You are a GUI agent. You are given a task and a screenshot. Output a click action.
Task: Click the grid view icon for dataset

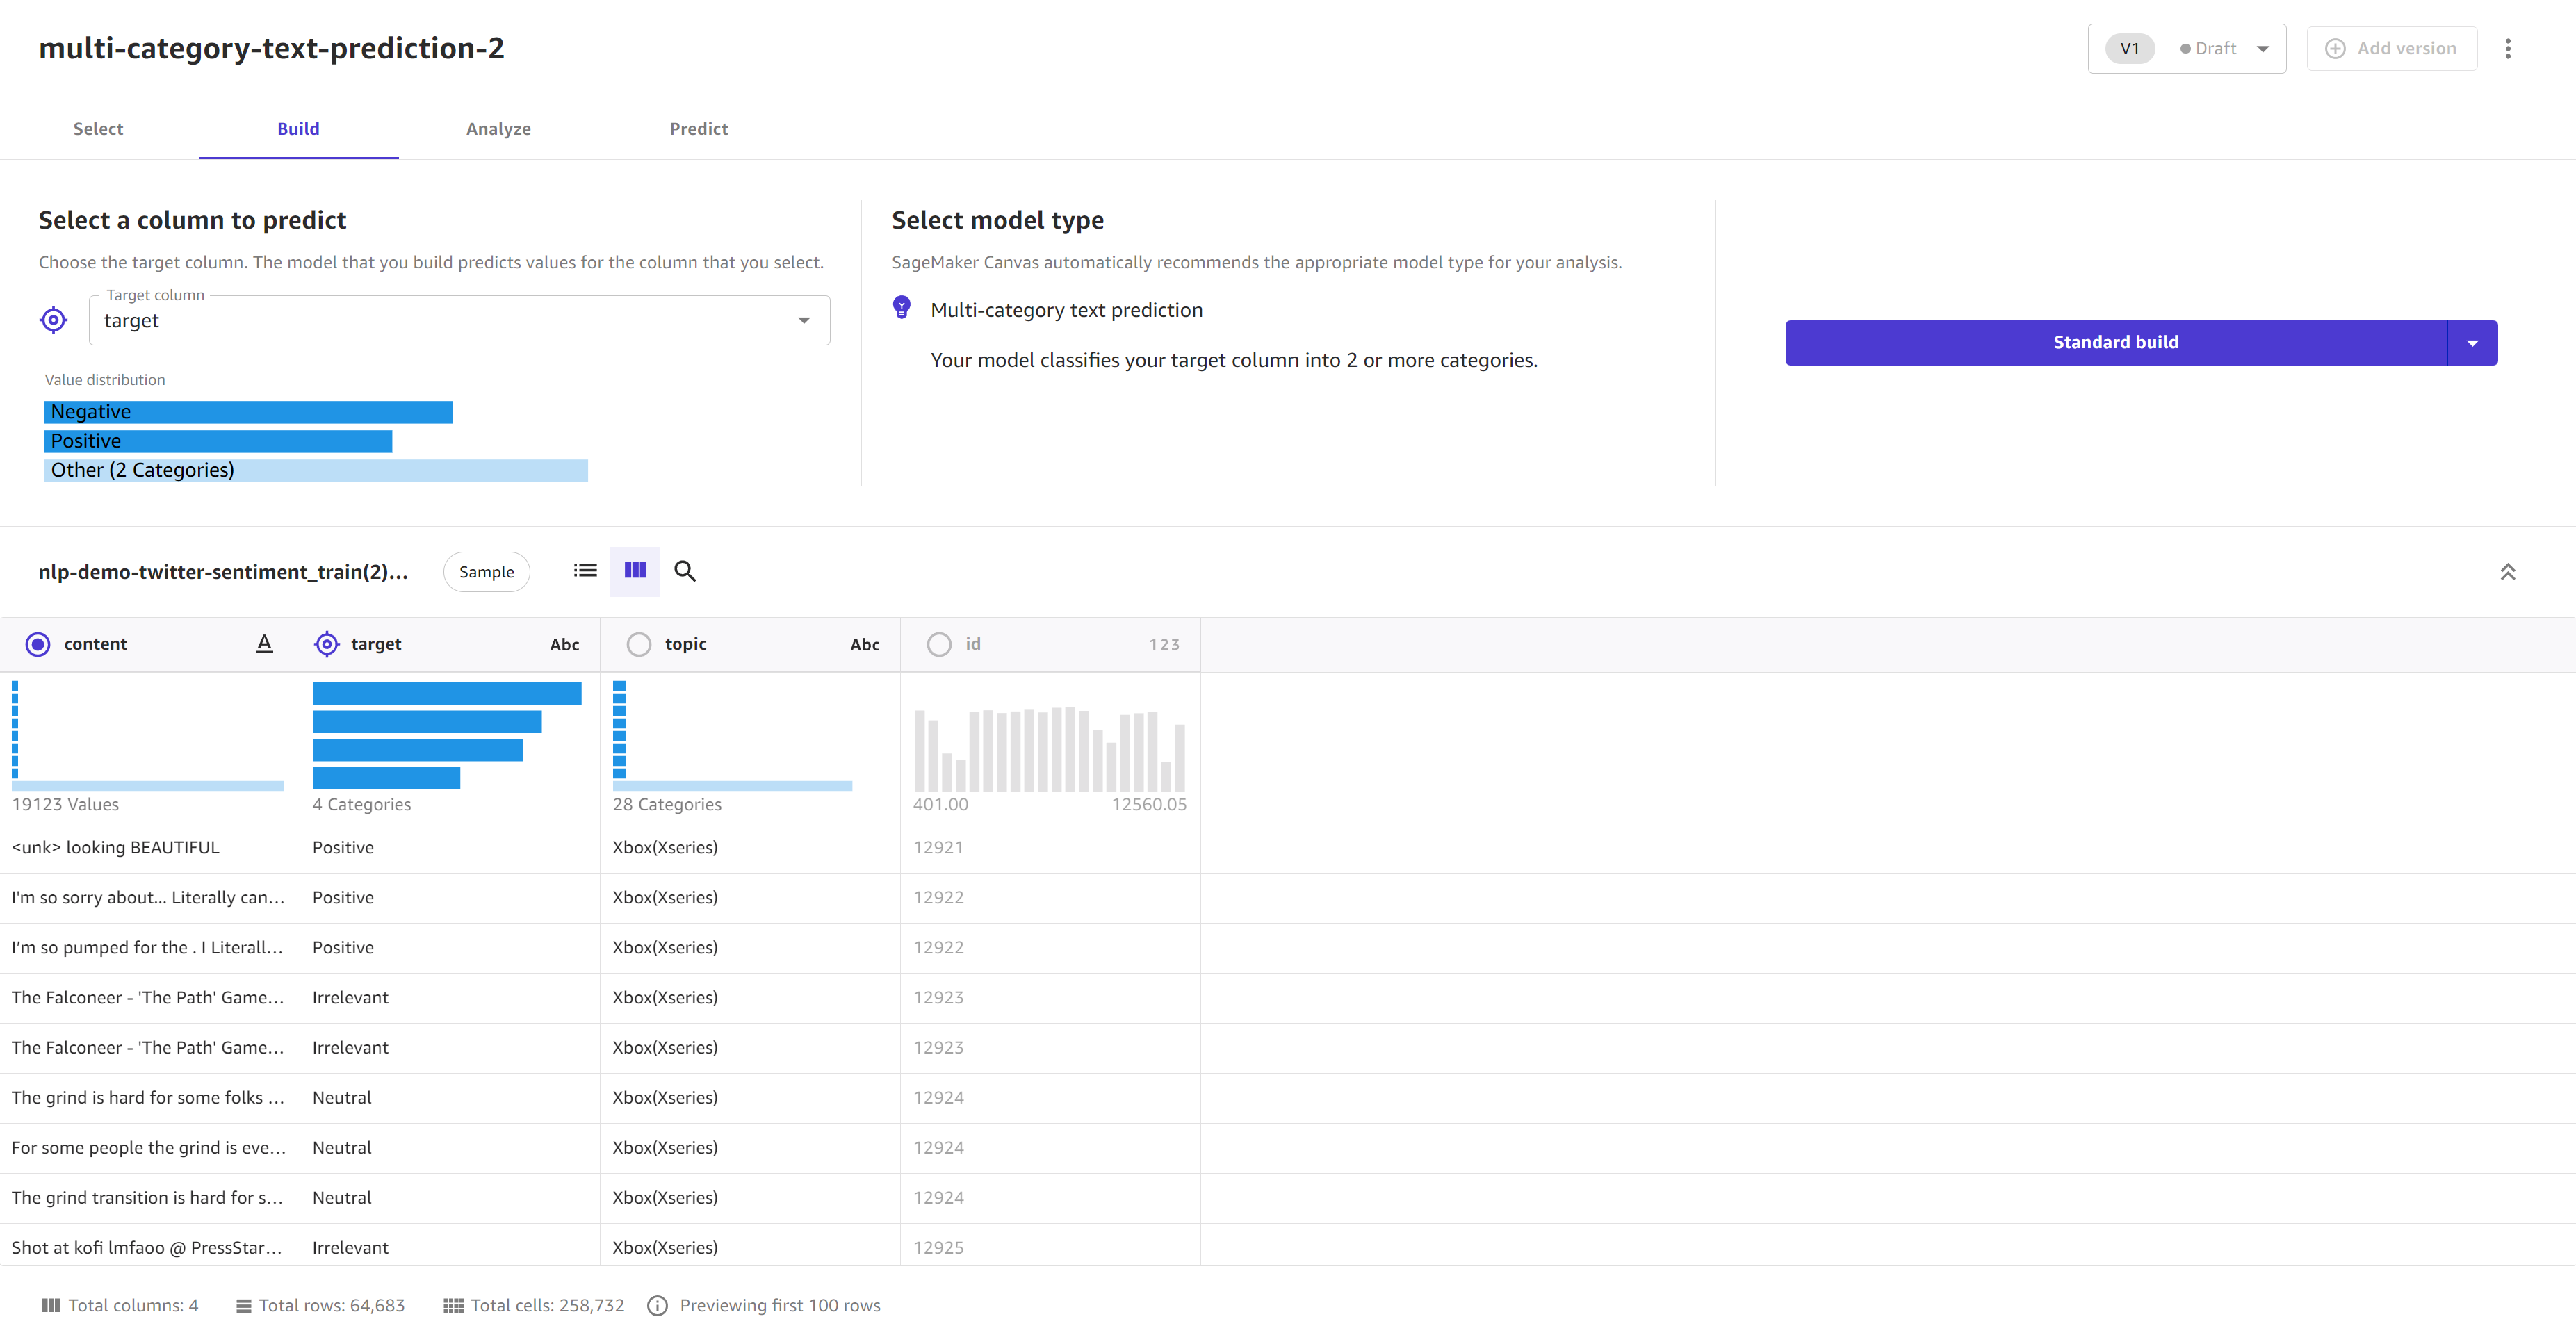point(635,569)
